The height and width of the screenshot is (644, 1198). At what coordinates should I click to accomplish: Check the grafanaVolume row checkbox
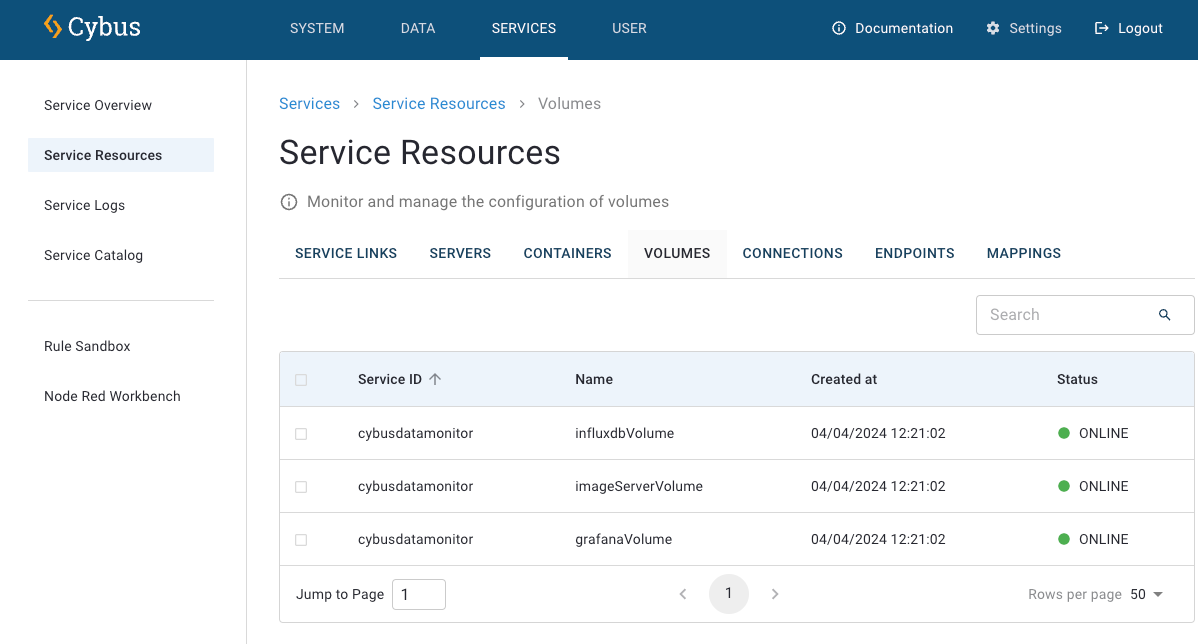pyautogui.click(x=301, y=540)
